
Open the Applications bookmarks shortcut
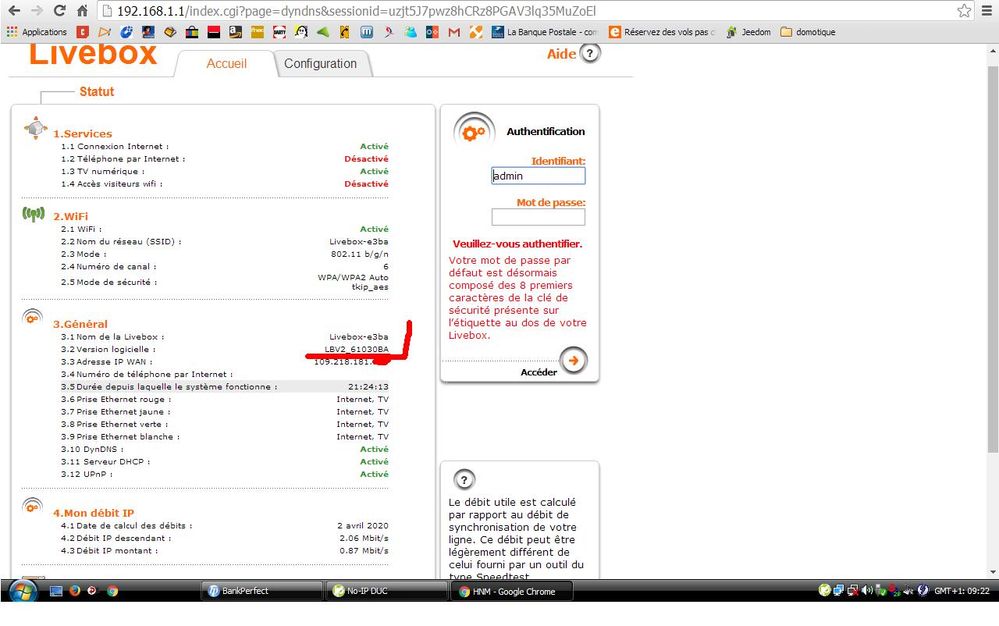pos(36,32)
